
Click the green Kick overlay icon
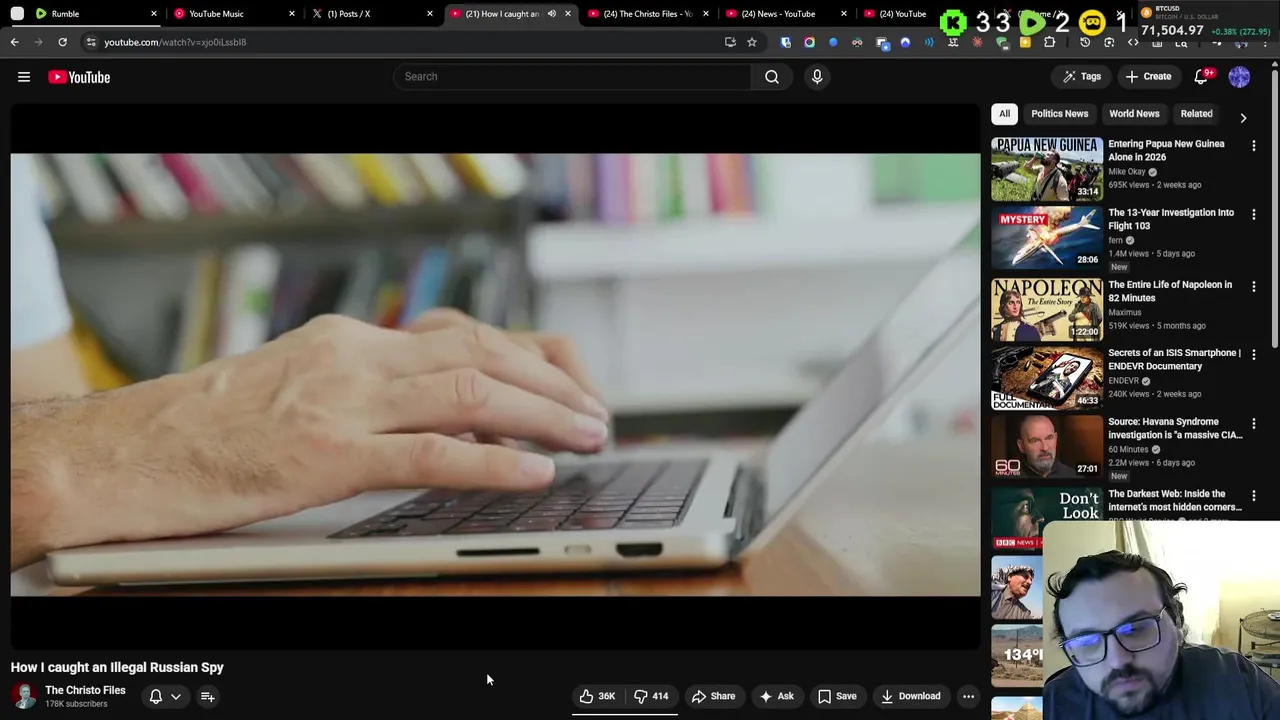point(954,22)
